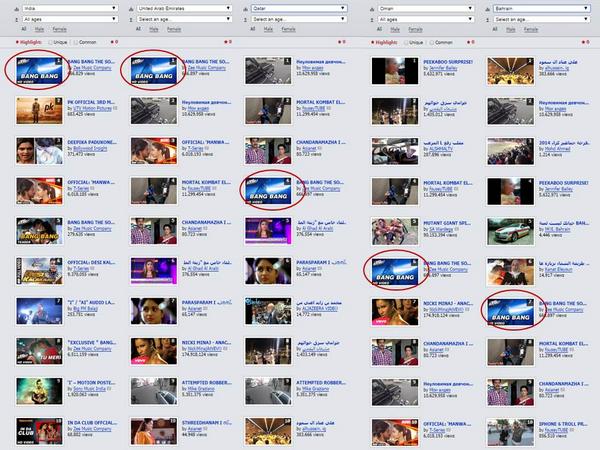Image resolution: width=600 pixels, height=450 pixels.
Task: Open Bollywood Insight channel link
Action: [x=90, y=148]
